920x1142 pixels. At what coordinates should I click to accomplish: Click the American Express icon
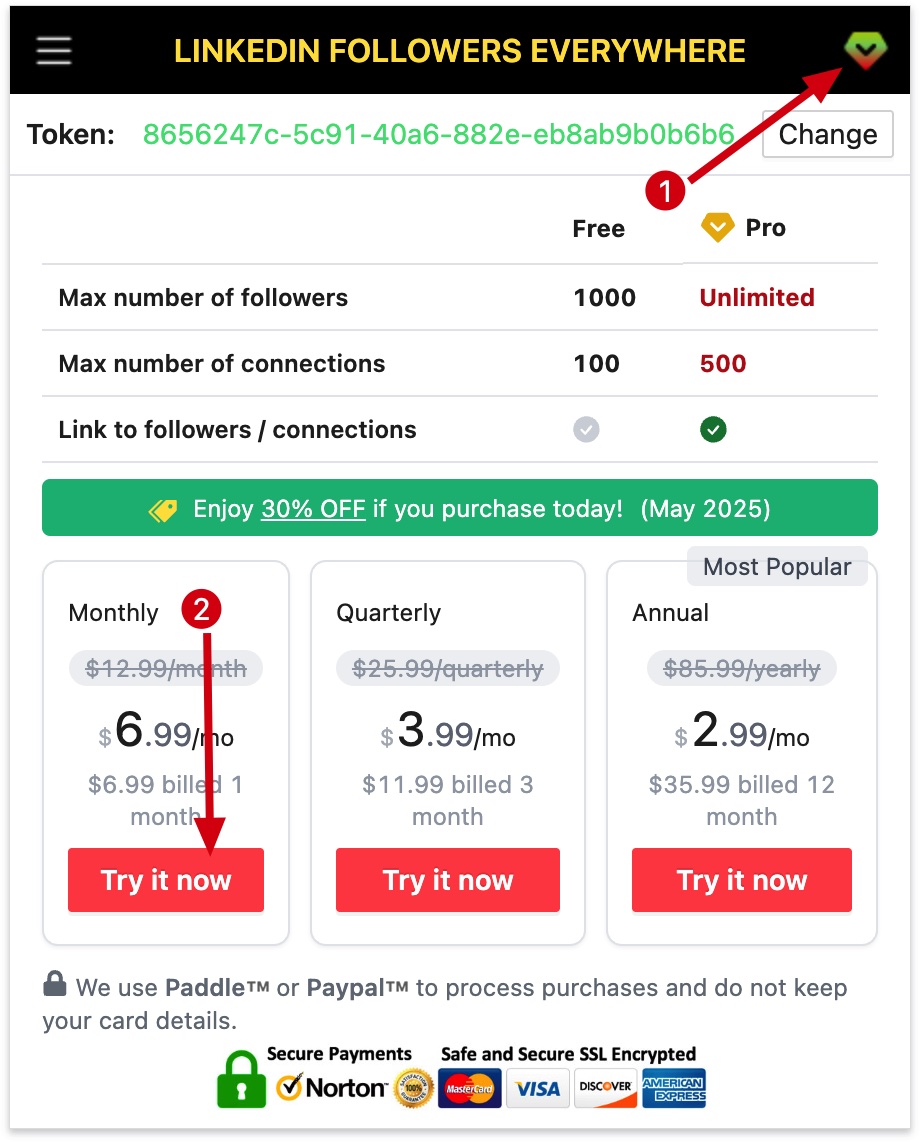pos(674,1088)
